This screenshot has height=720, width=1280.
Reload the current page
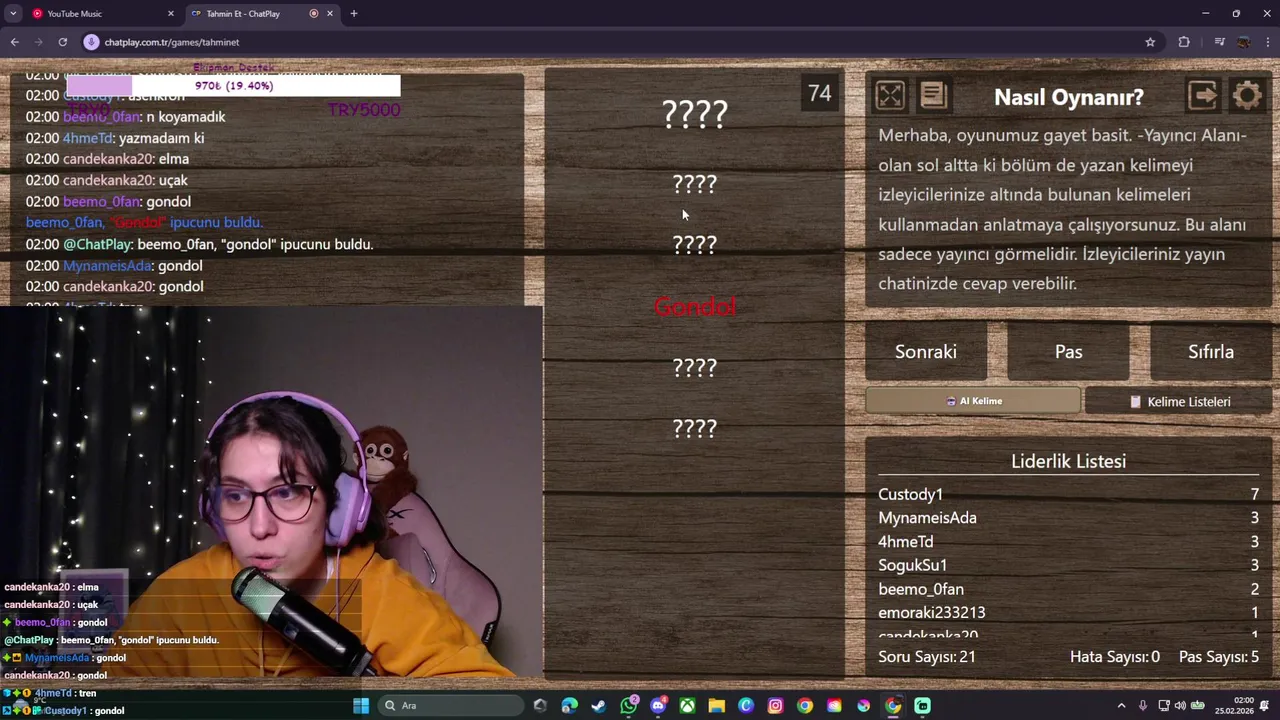[62, 42]
